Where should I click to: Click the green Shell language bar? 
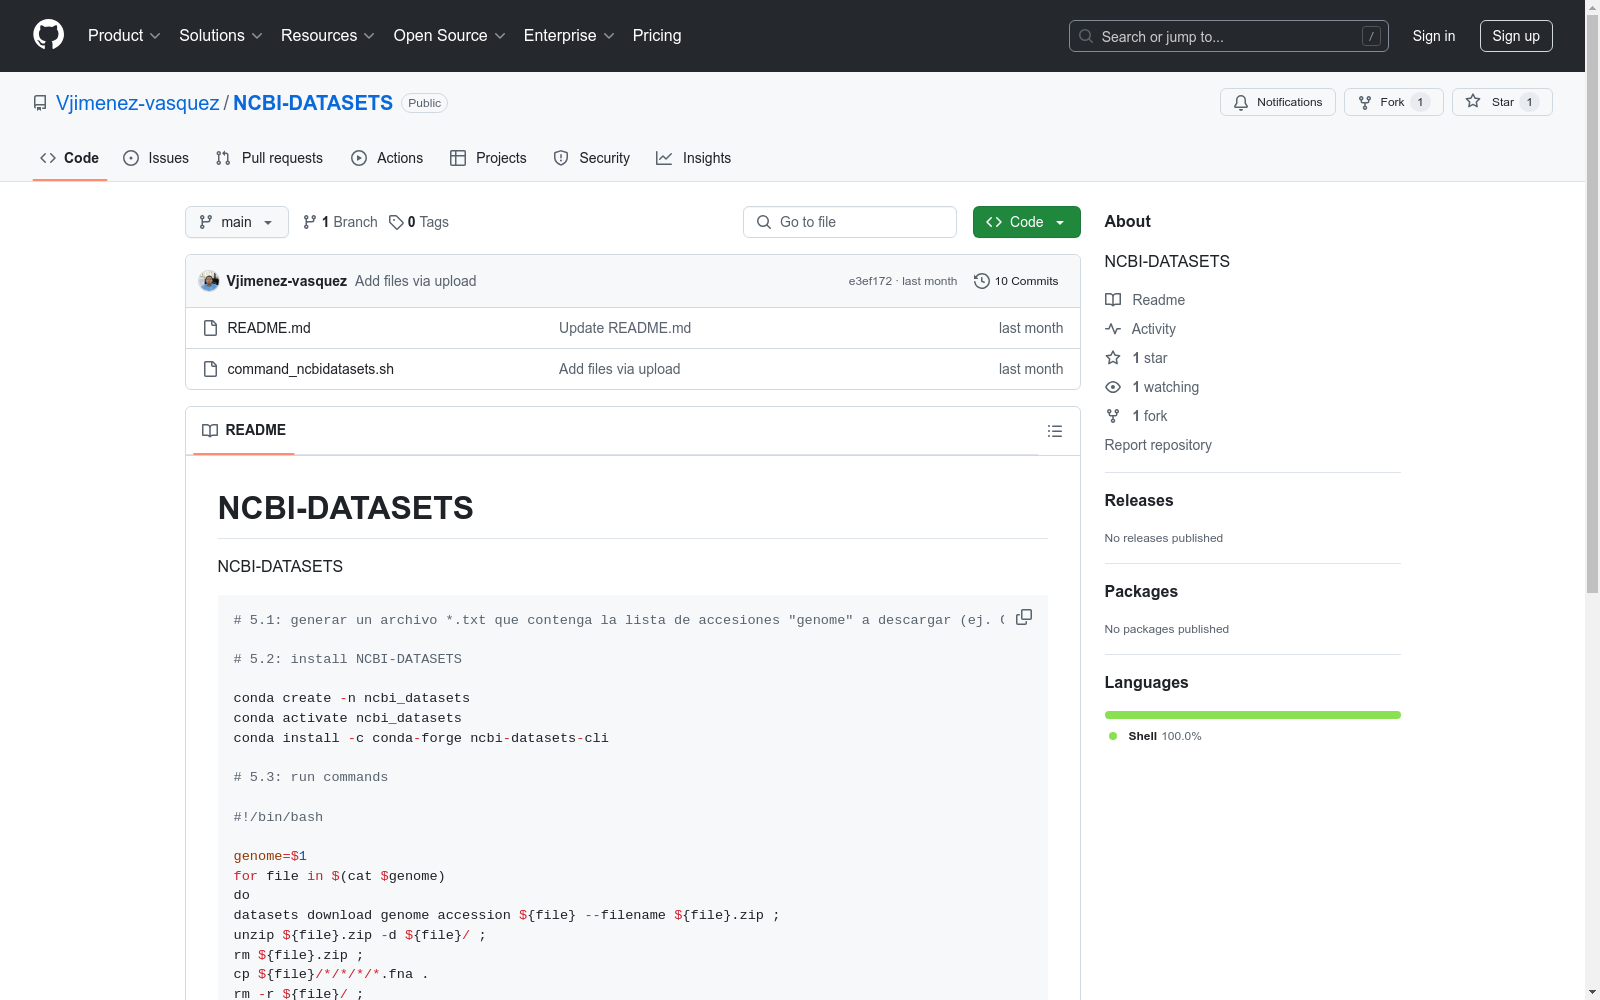click(1253, 715)
